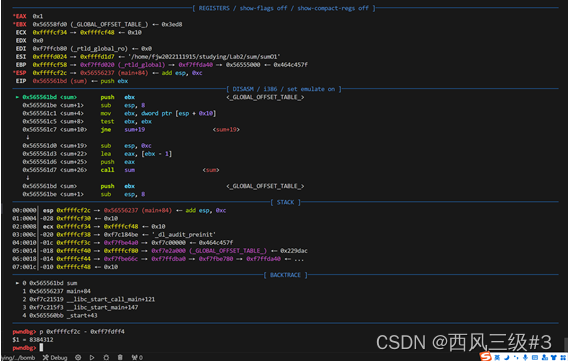Click the soft keyboard icon in Sogou toolbar
Screen dimensions: 568x362
tap(535, 358)
